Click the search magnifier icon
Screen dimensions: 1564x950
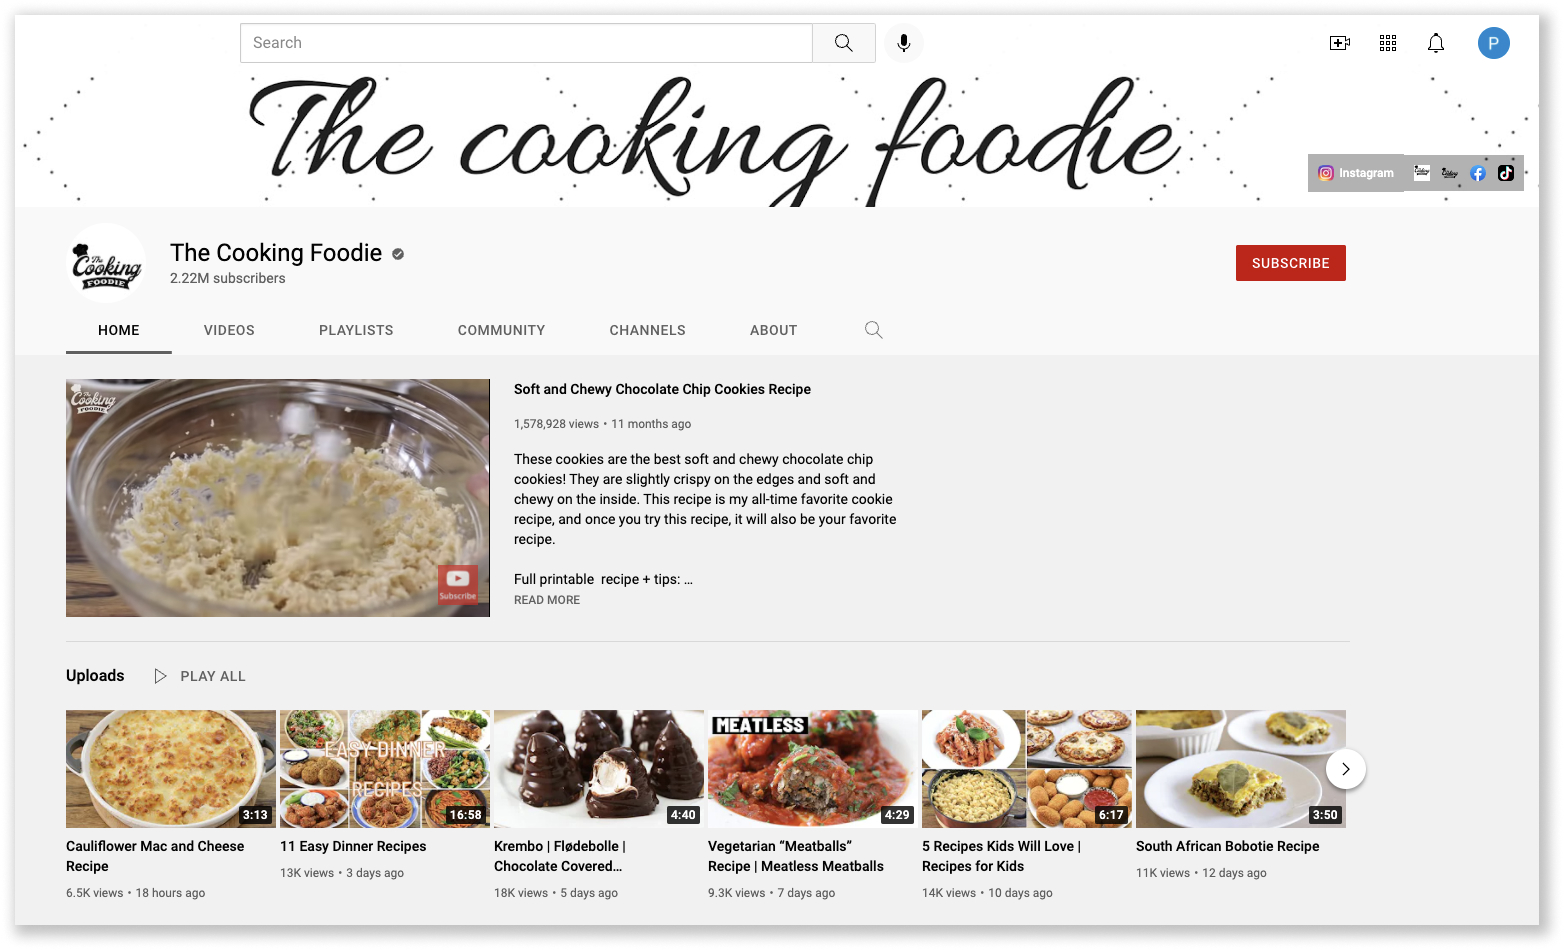point(842,43)
